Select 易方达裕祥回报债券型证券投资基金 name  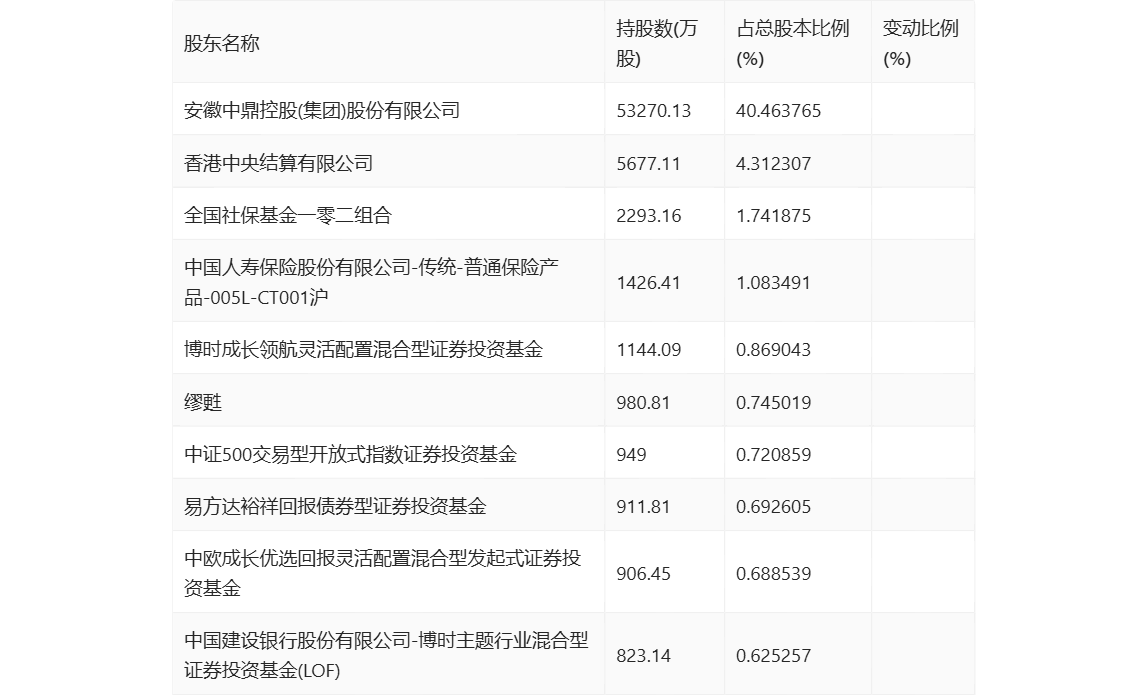point(335,506)
